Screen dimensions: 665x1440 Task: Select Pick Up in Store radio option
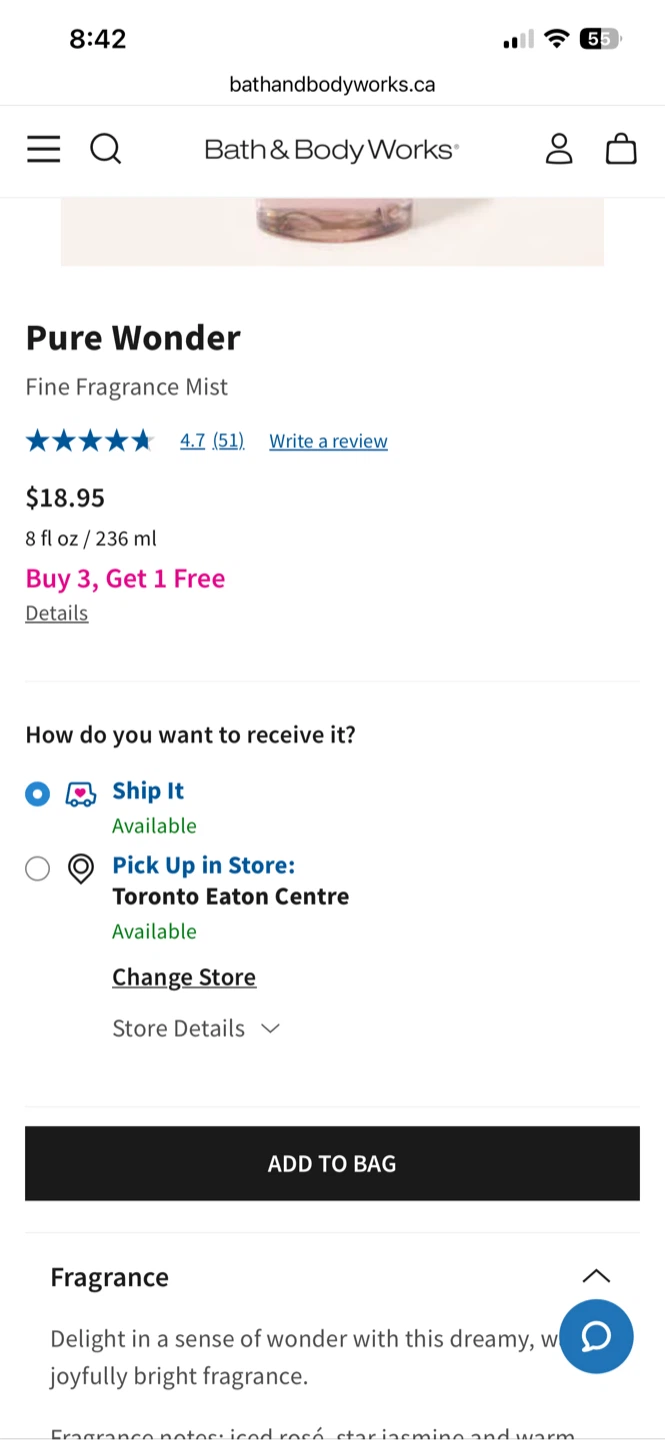pos(37,868)
